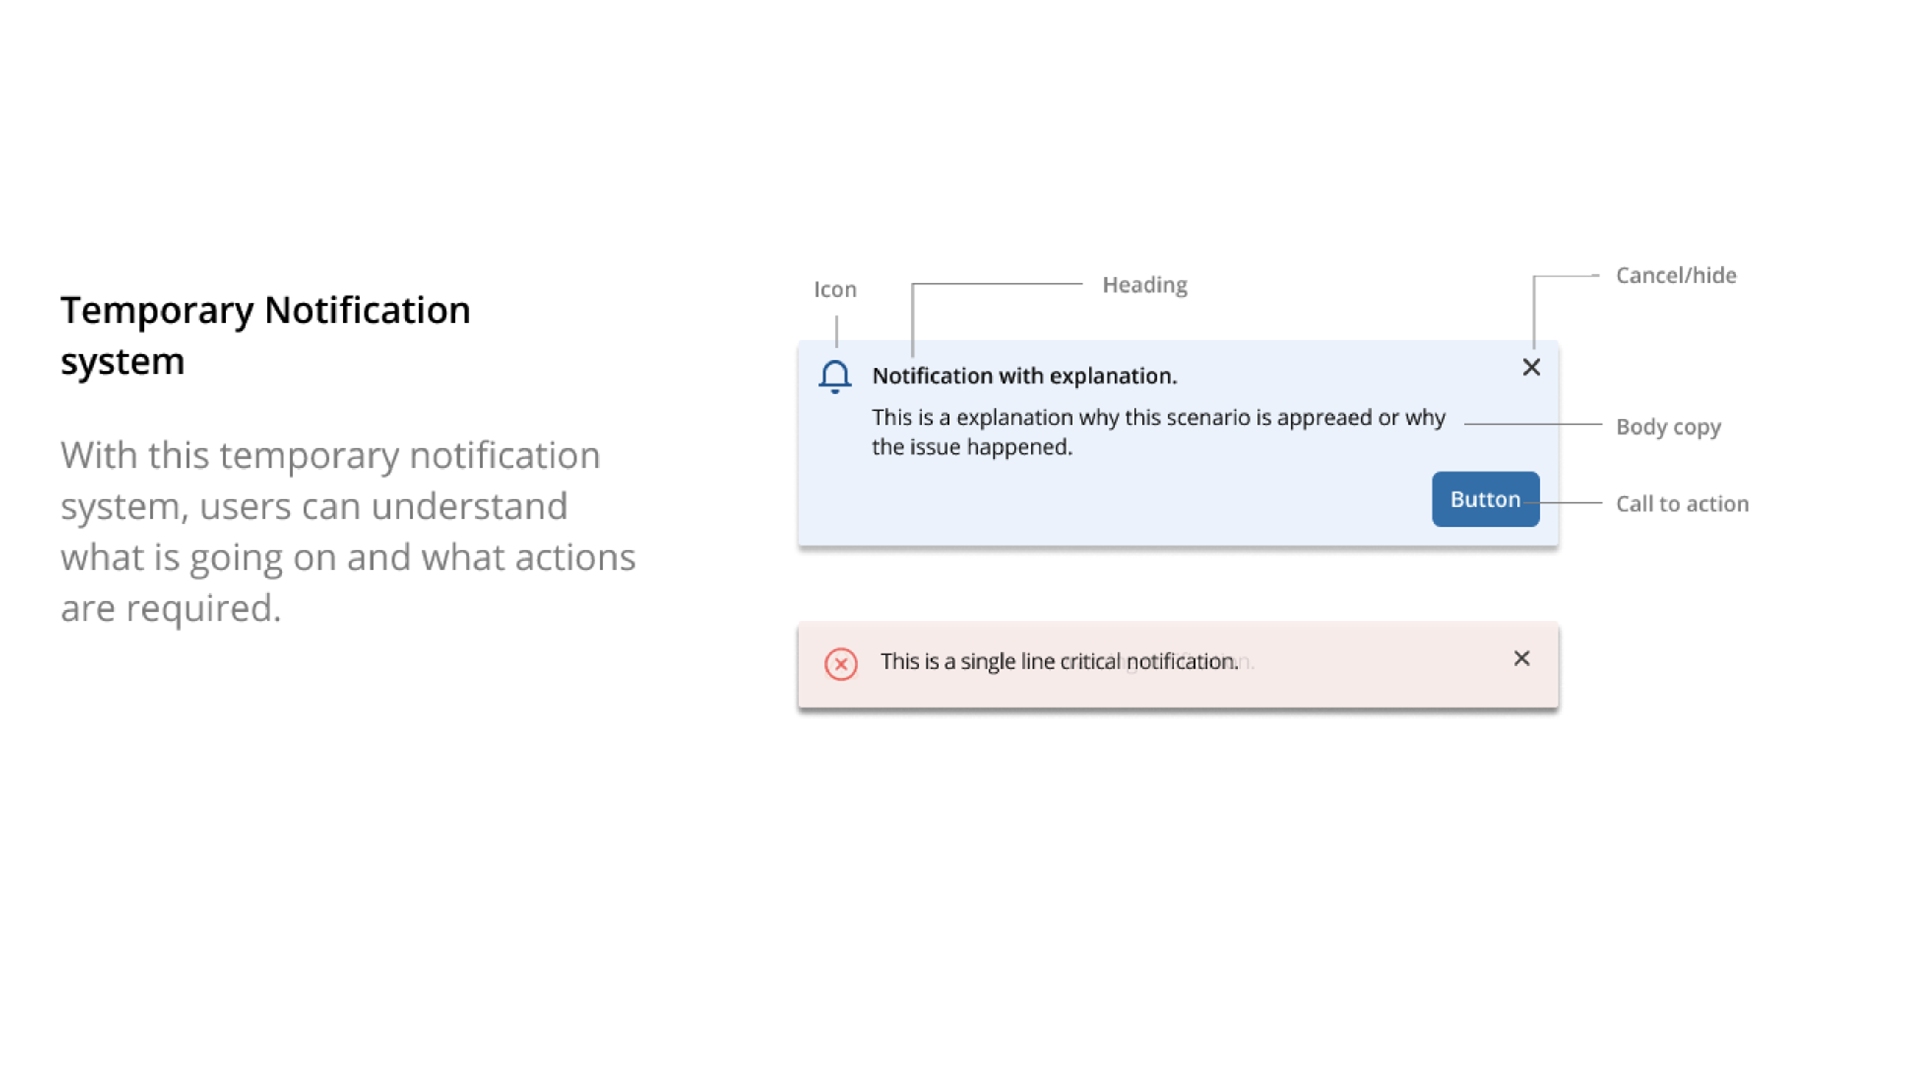Click the "Call to action" annotation label
The image size is (1920, 1080).
1682,503
